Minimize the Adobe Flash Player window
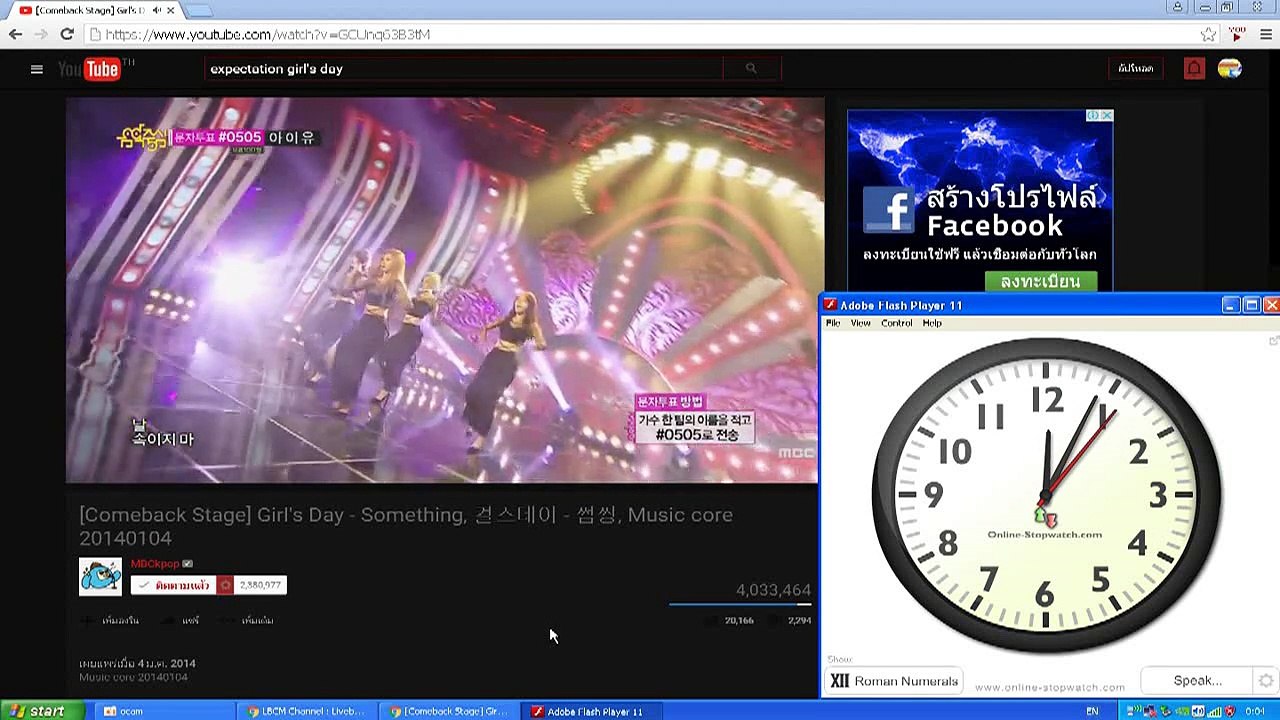Image resolution: width=1280 pixels, height=720 pixels. [x=1231, y=305]
